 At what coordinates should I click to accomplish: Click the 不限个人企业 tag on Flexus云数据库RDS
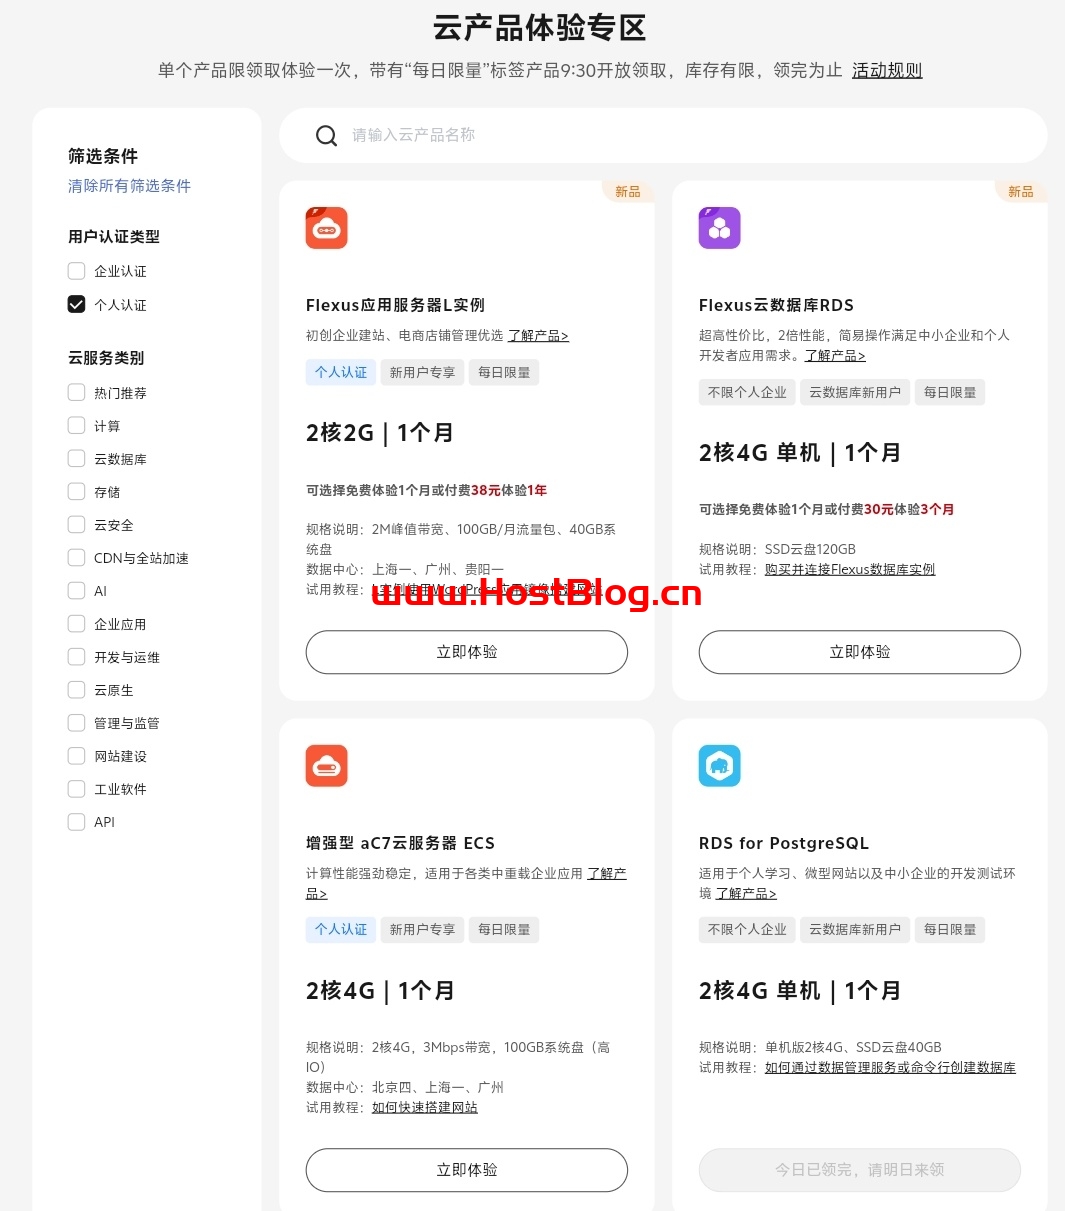[747, 392]
